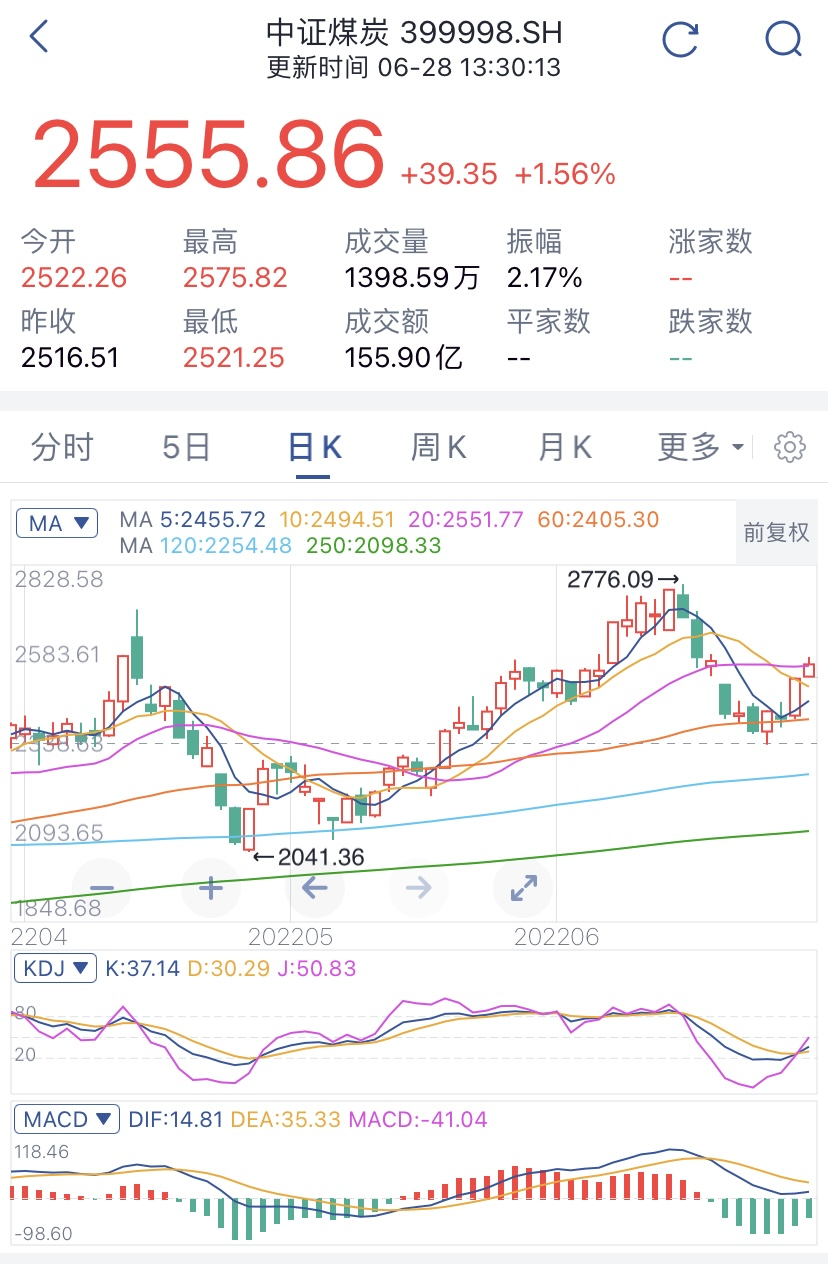Refresh the stock quote data
Image resolution: width=828 pixels, height=1264 pixels.
coord(680,37)
